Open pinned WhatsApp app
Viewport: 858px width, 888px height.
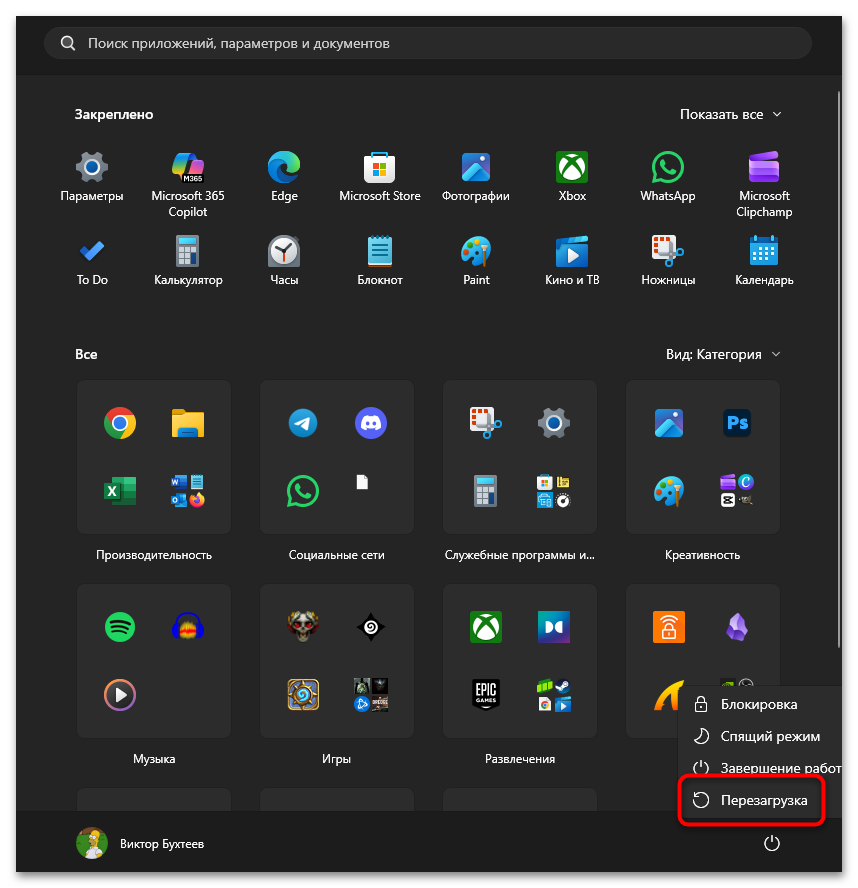tap(668, 168)
